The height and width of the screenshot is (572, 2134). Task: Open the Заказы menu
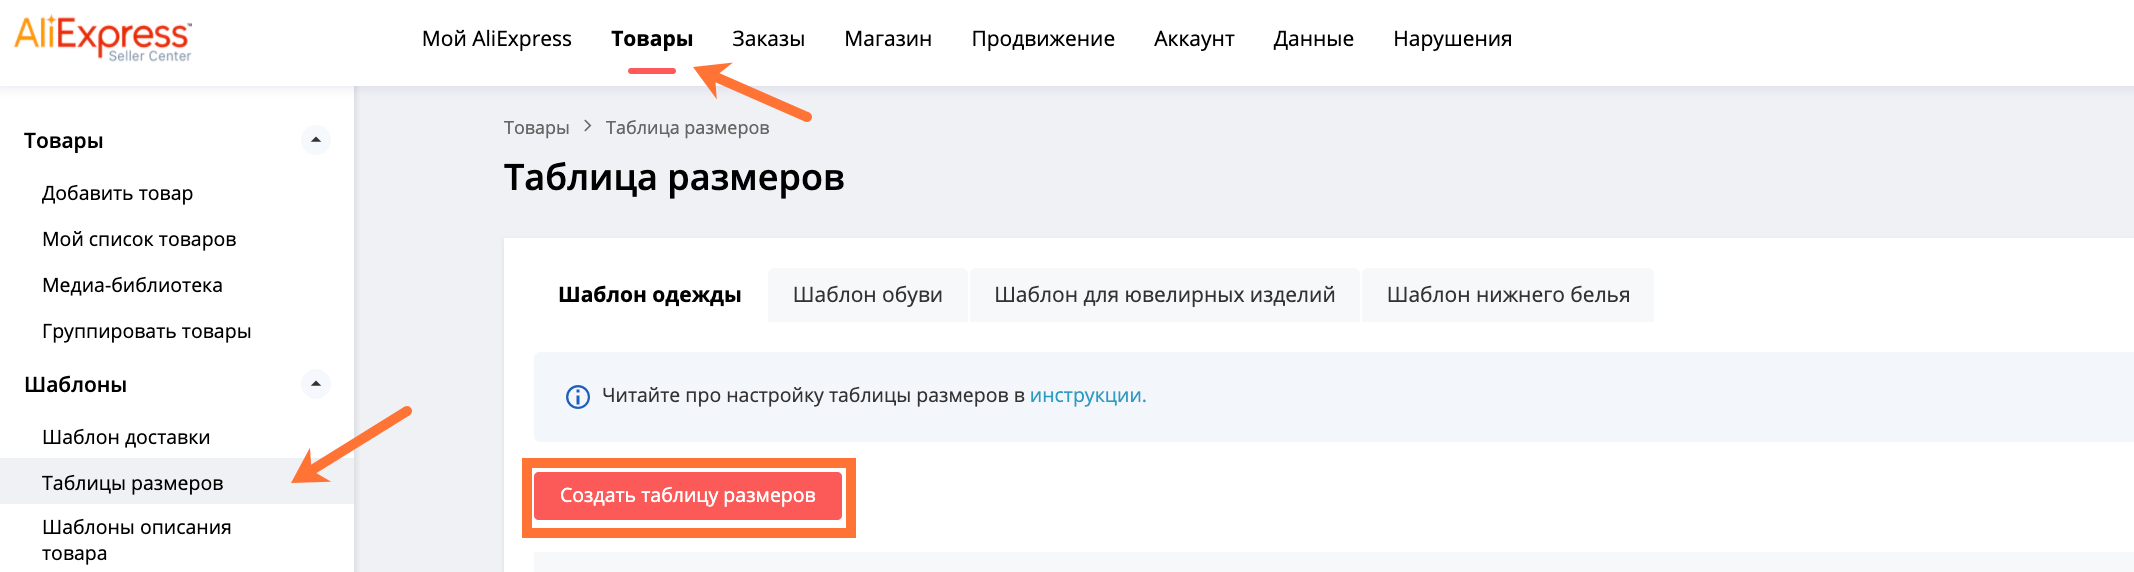(768, 39)
